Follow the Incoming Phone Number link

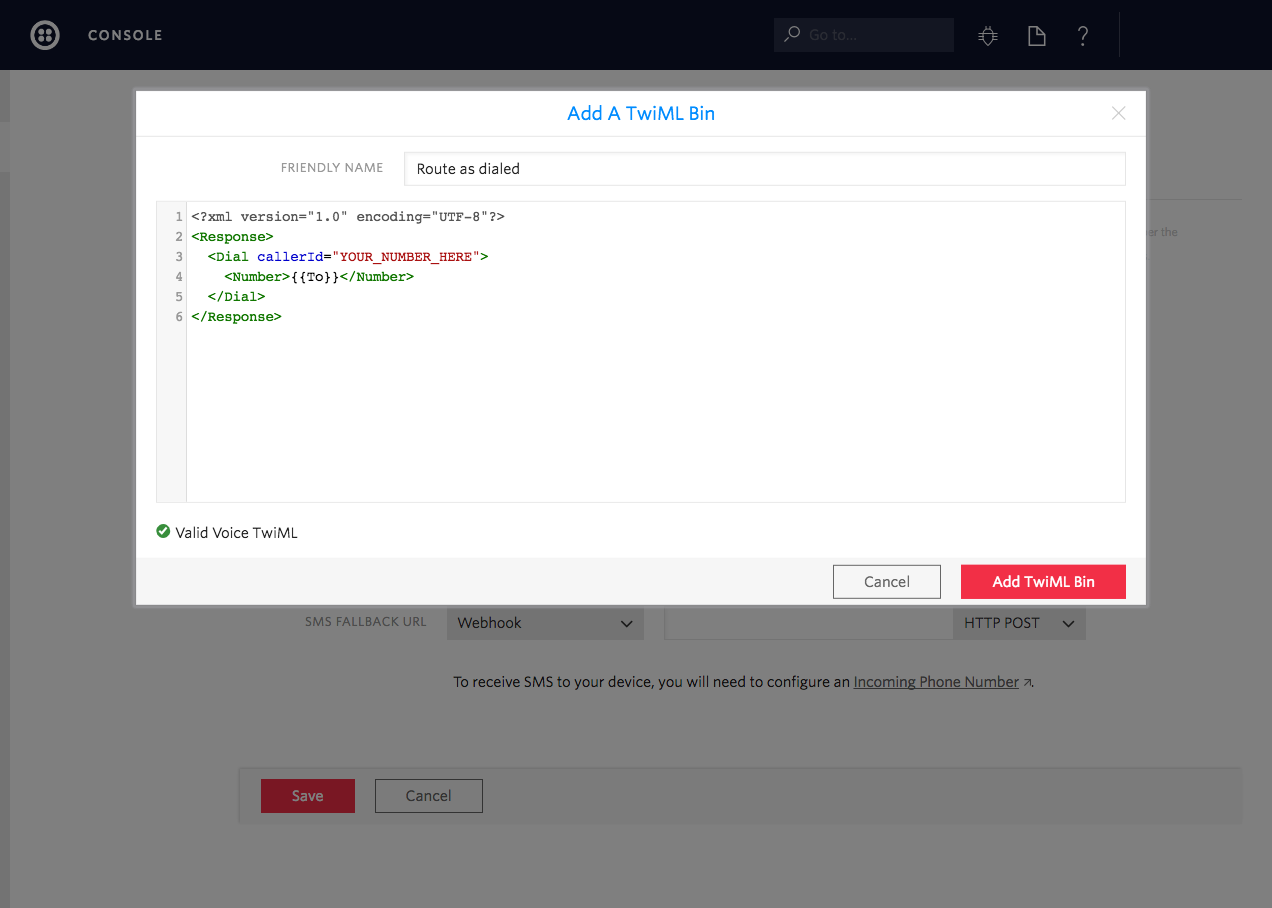[936, 682]
